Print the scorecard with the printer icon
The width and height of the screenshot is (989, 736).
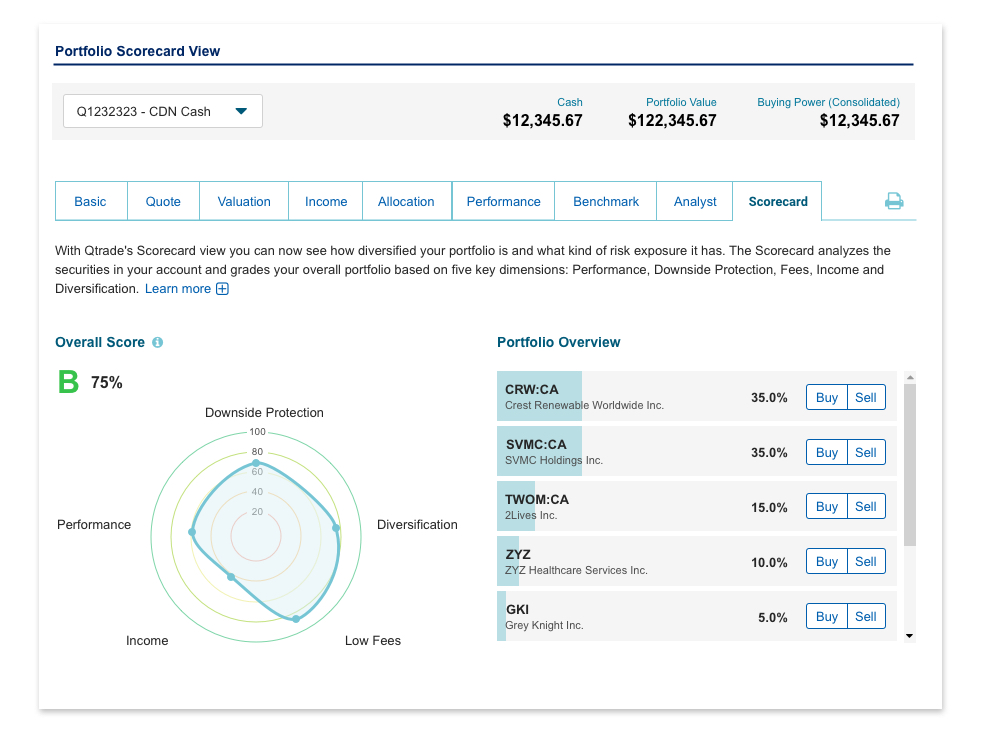pyautogui.click(x=894, y=201)
